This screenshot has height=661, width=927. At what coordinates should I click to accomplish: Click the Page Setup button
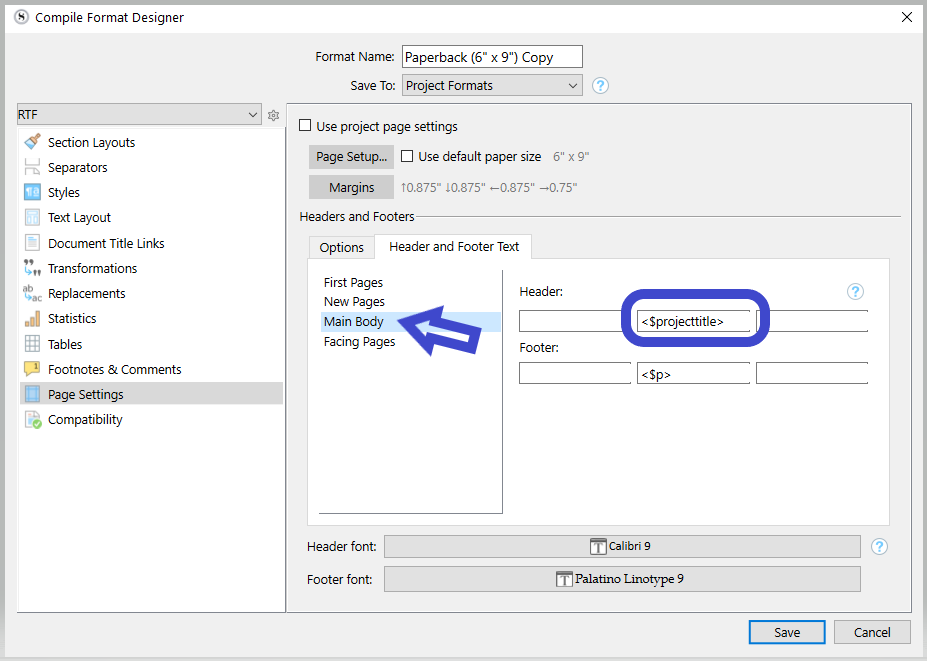click(x=351, y=157)
